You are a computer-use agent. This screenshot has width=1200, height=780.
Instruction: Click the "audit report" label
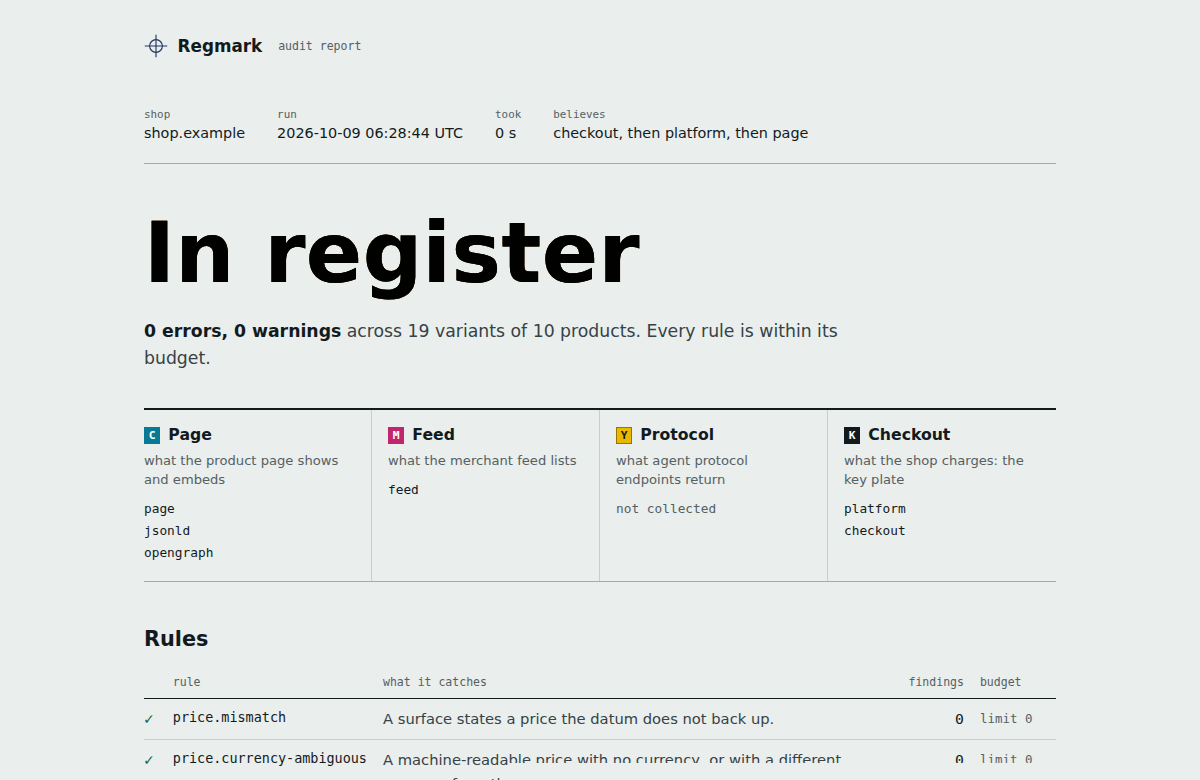coord(320,46)
